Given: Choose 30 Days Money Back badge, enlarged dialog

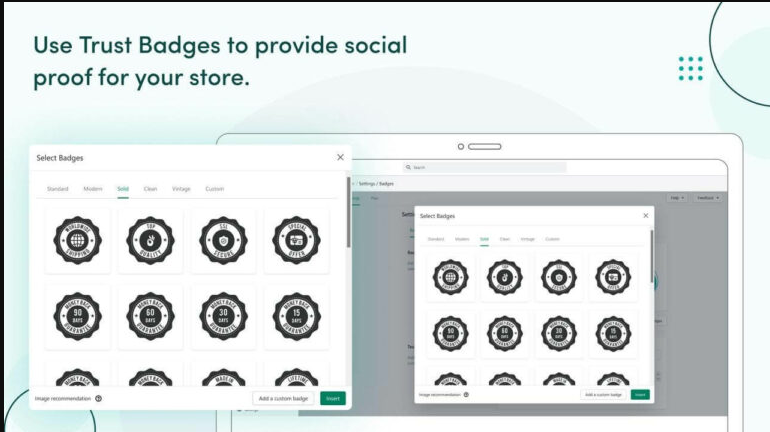Looking at the screenshot, I should [223, 317].
